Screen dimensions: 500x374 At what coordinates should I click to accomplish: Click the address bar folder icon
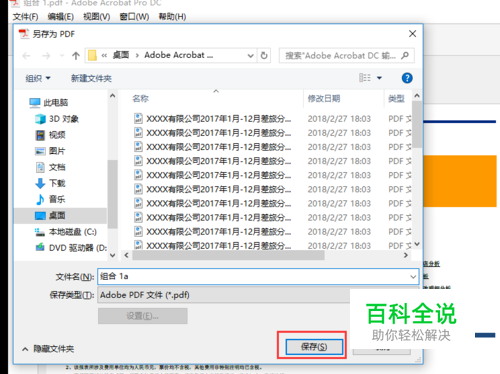(92, 55)
